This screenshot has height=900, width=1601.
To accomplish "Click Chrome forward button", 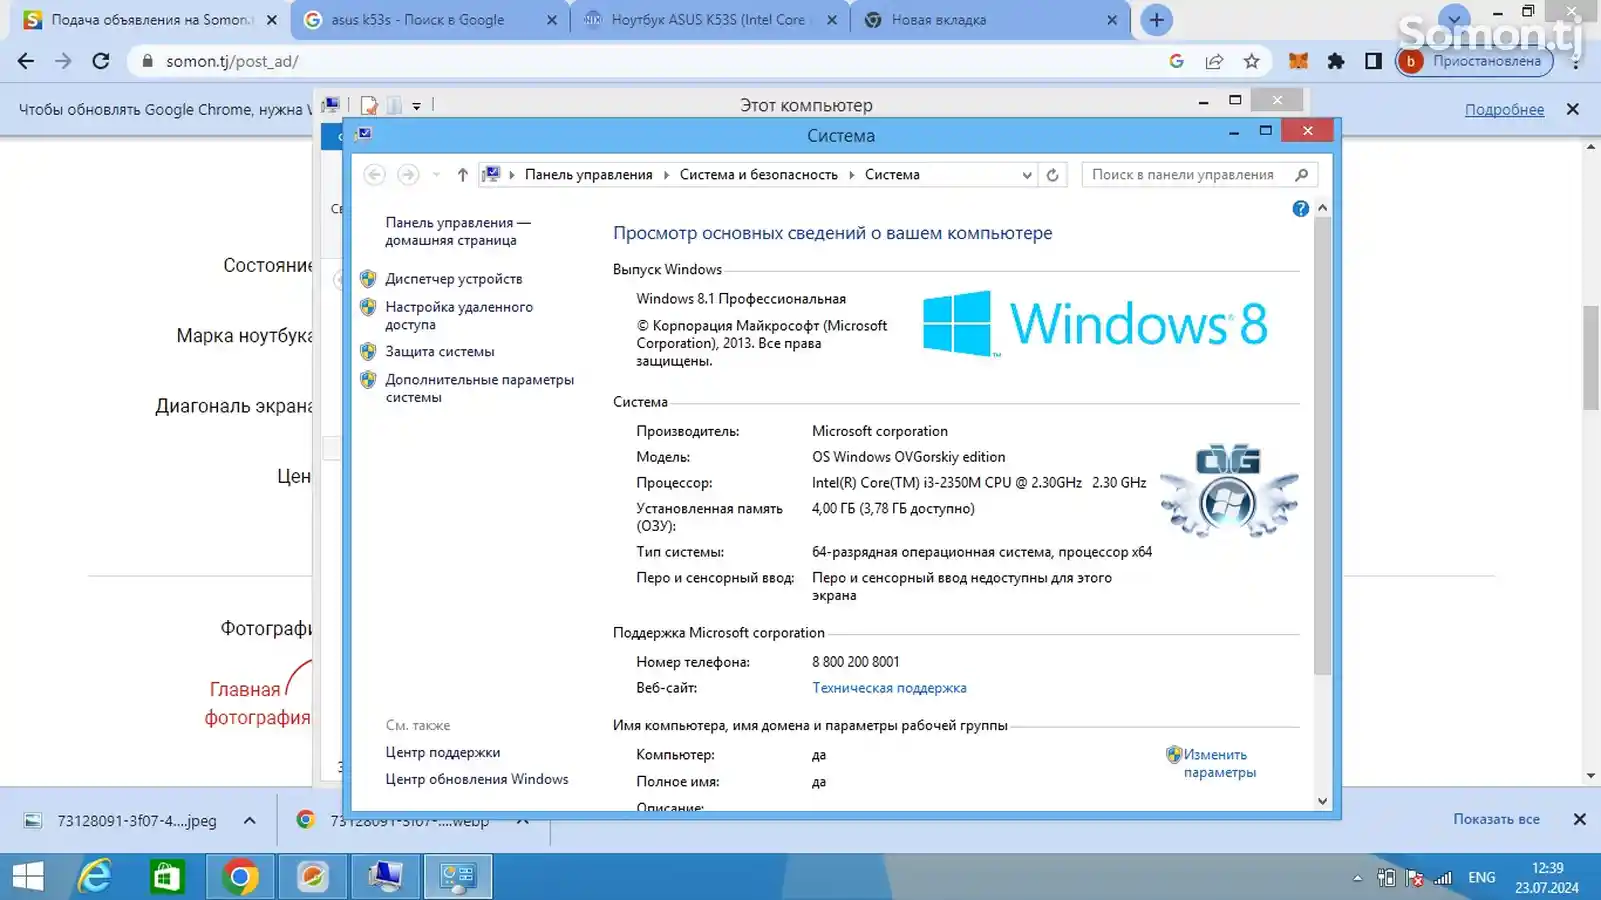I will [x=63, y=61].
